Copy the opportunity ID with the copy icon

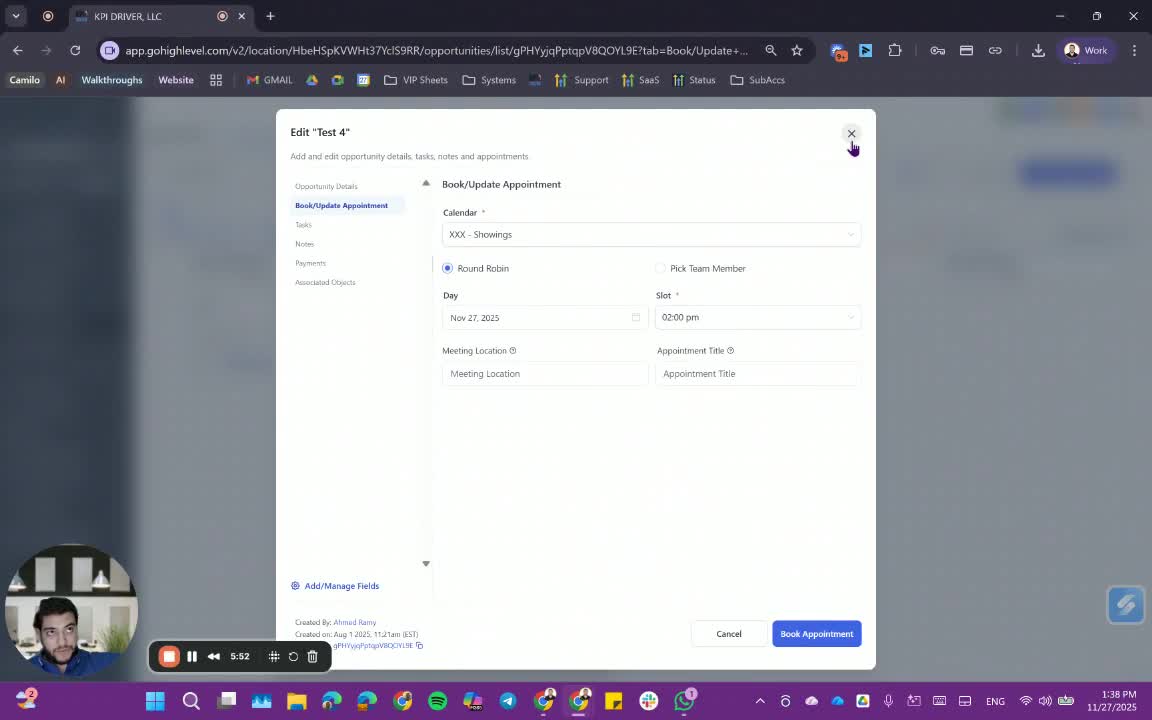[x=420, y=646]
